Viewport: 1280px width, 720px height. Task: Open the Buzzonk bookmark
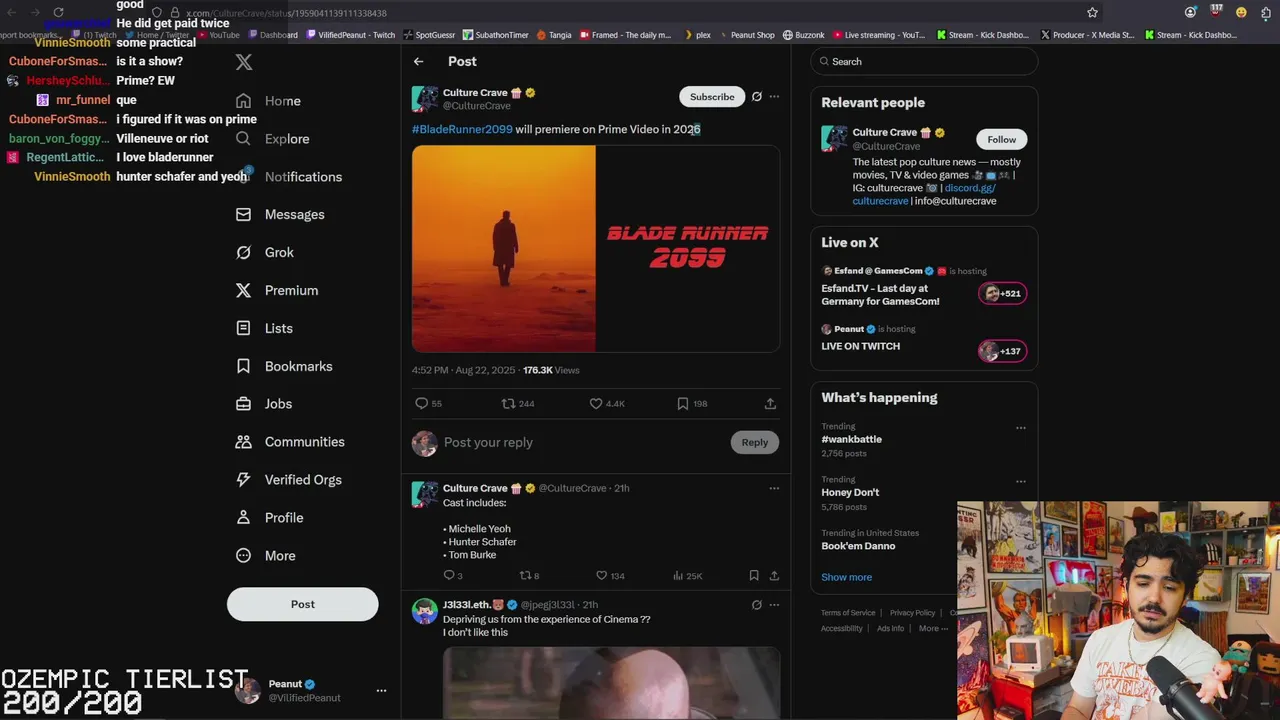point(804,35)
